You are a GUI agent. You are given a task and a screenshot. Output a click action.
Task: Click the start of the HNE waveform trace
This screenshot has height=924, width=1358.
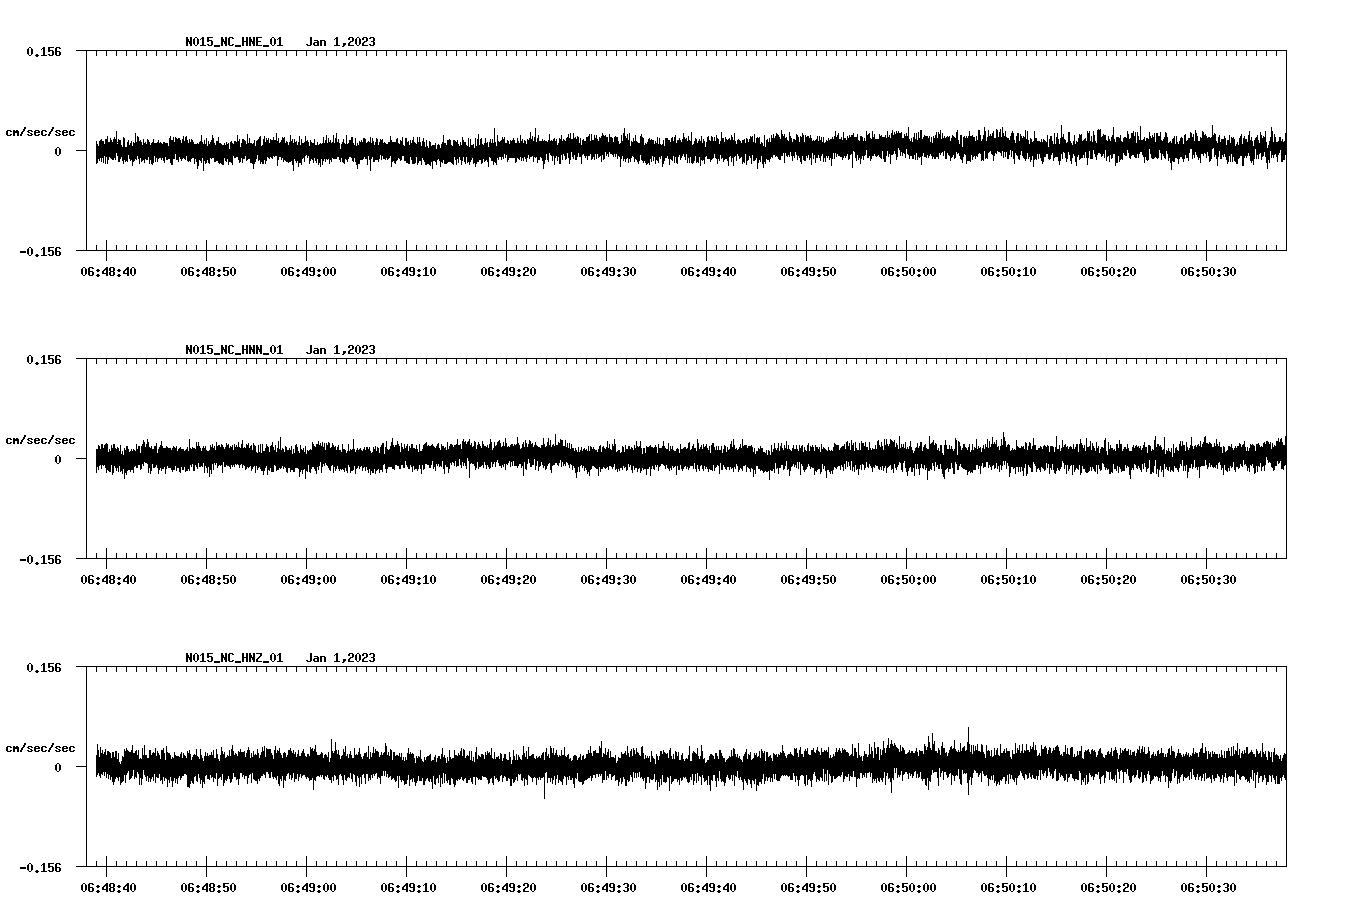(x=97, y=150)
